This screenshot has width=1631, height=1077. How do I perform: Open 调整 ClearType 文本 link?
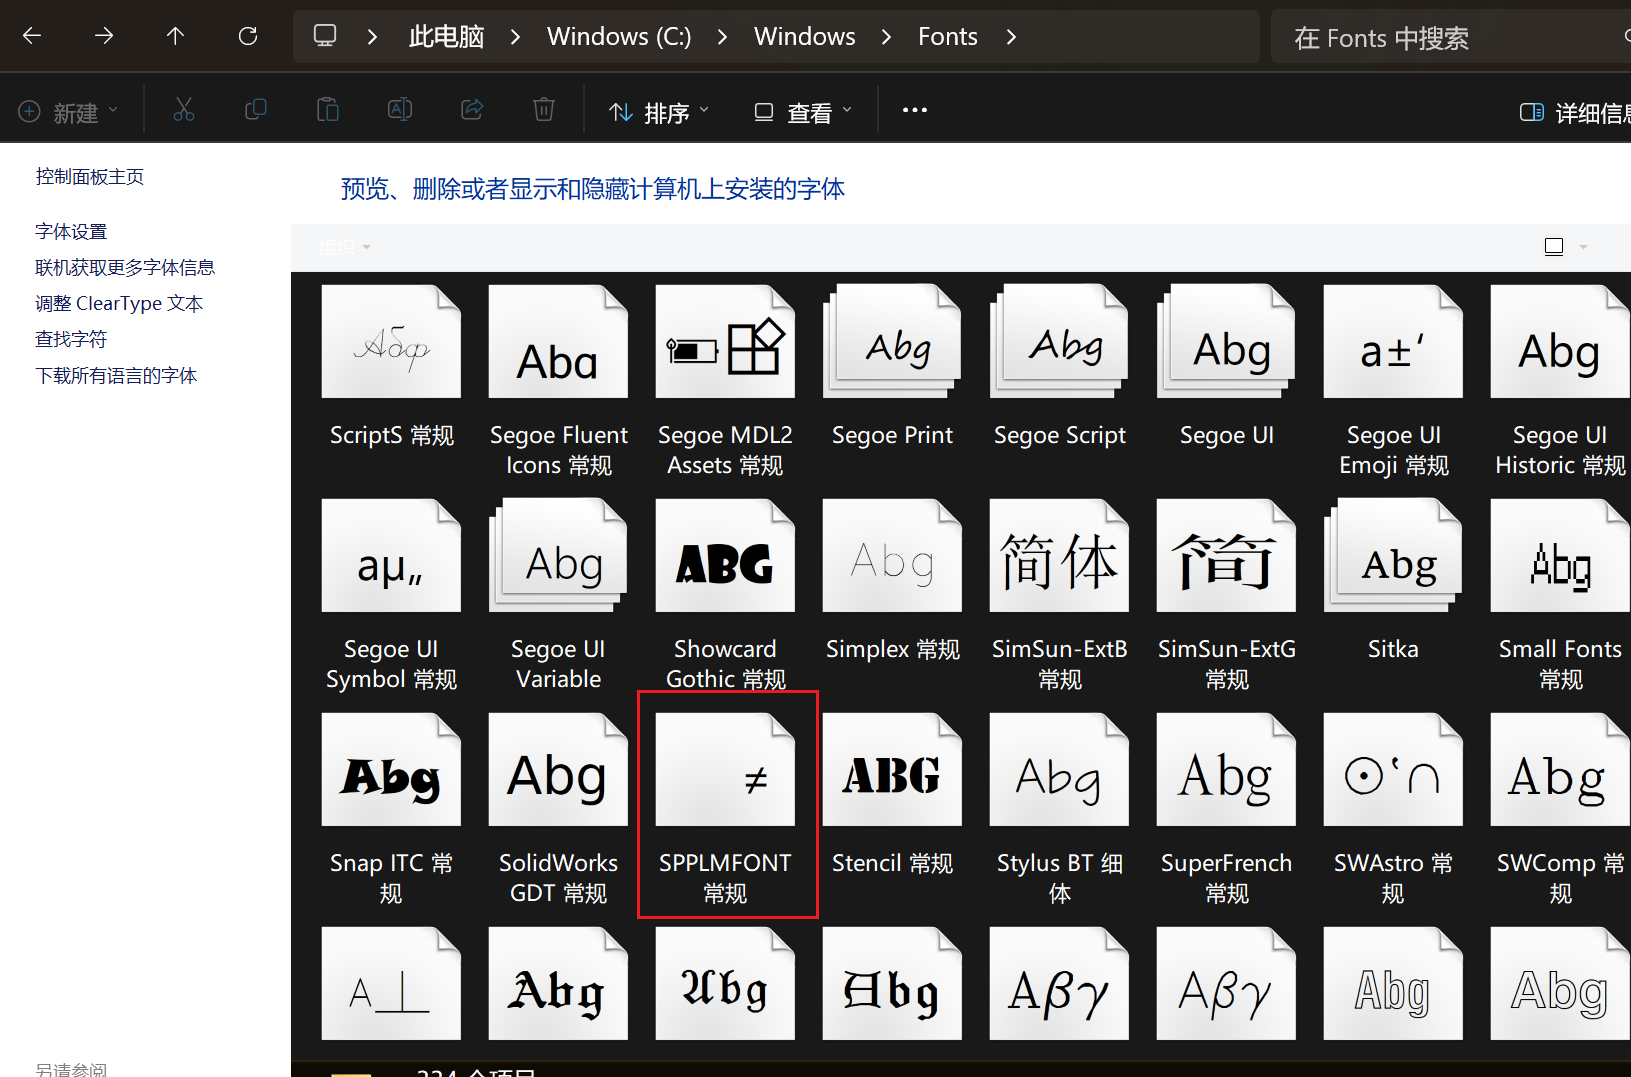119,304
